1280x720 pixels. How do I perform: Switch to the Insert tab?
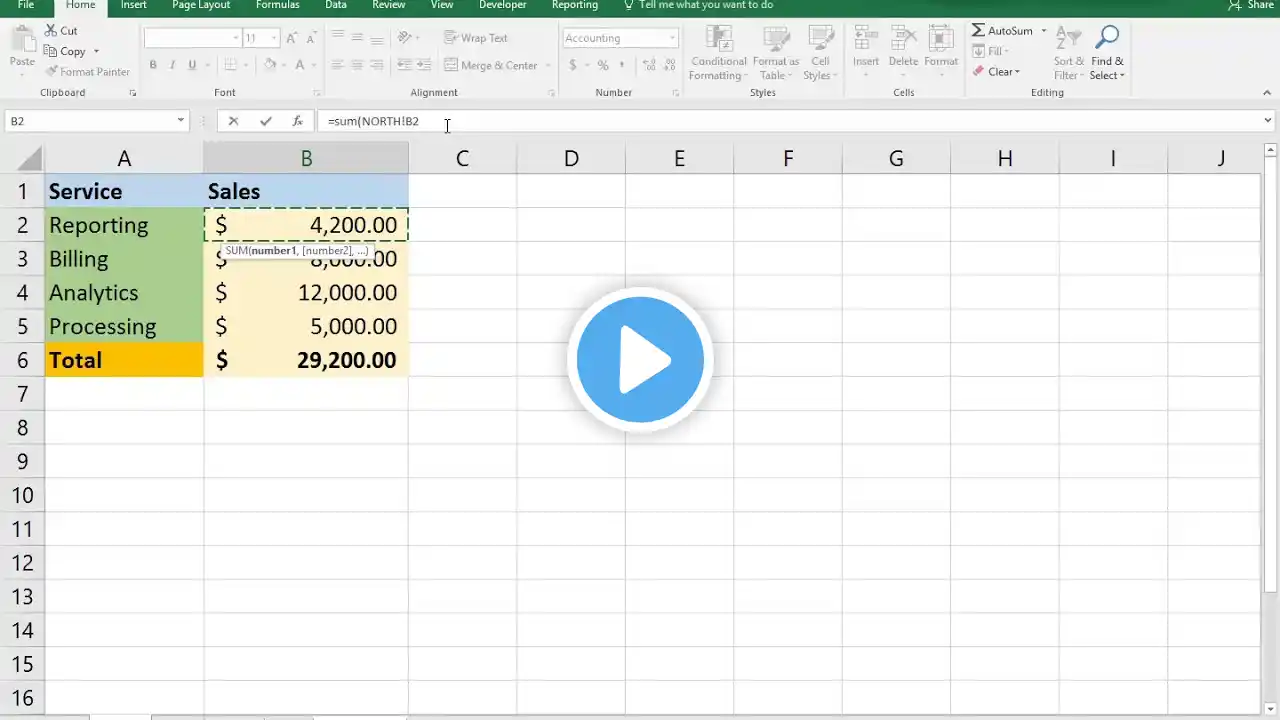(x=134, y=5)
